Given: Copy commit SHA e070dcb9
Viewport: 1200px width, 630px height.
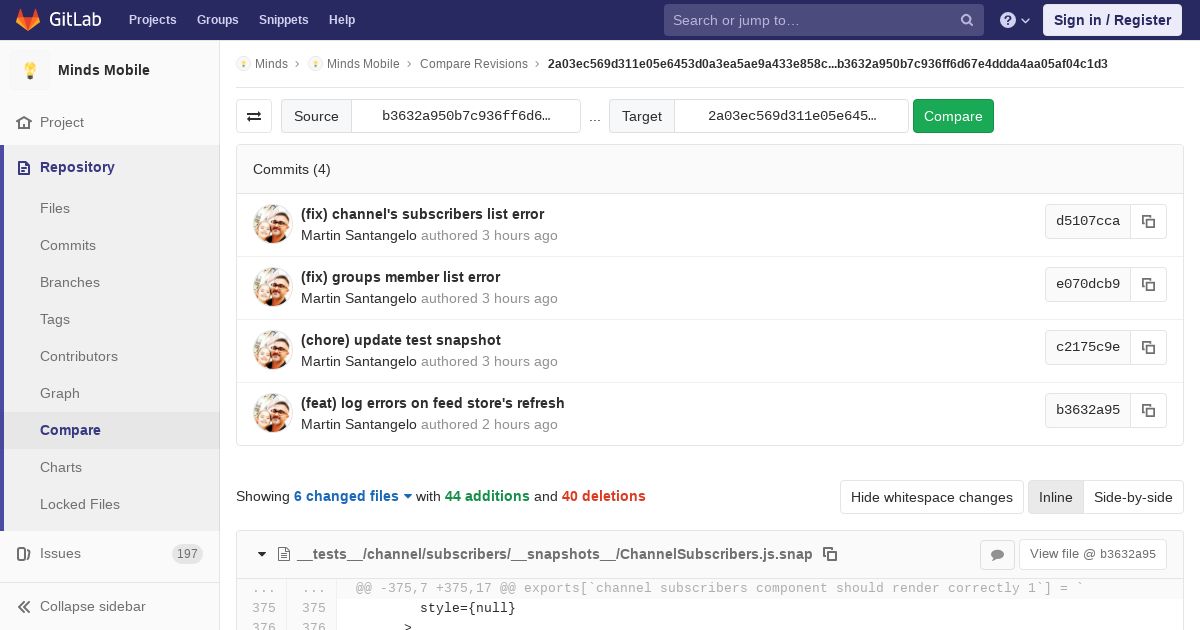Looking at the screenshot, I should point(1148,285).
